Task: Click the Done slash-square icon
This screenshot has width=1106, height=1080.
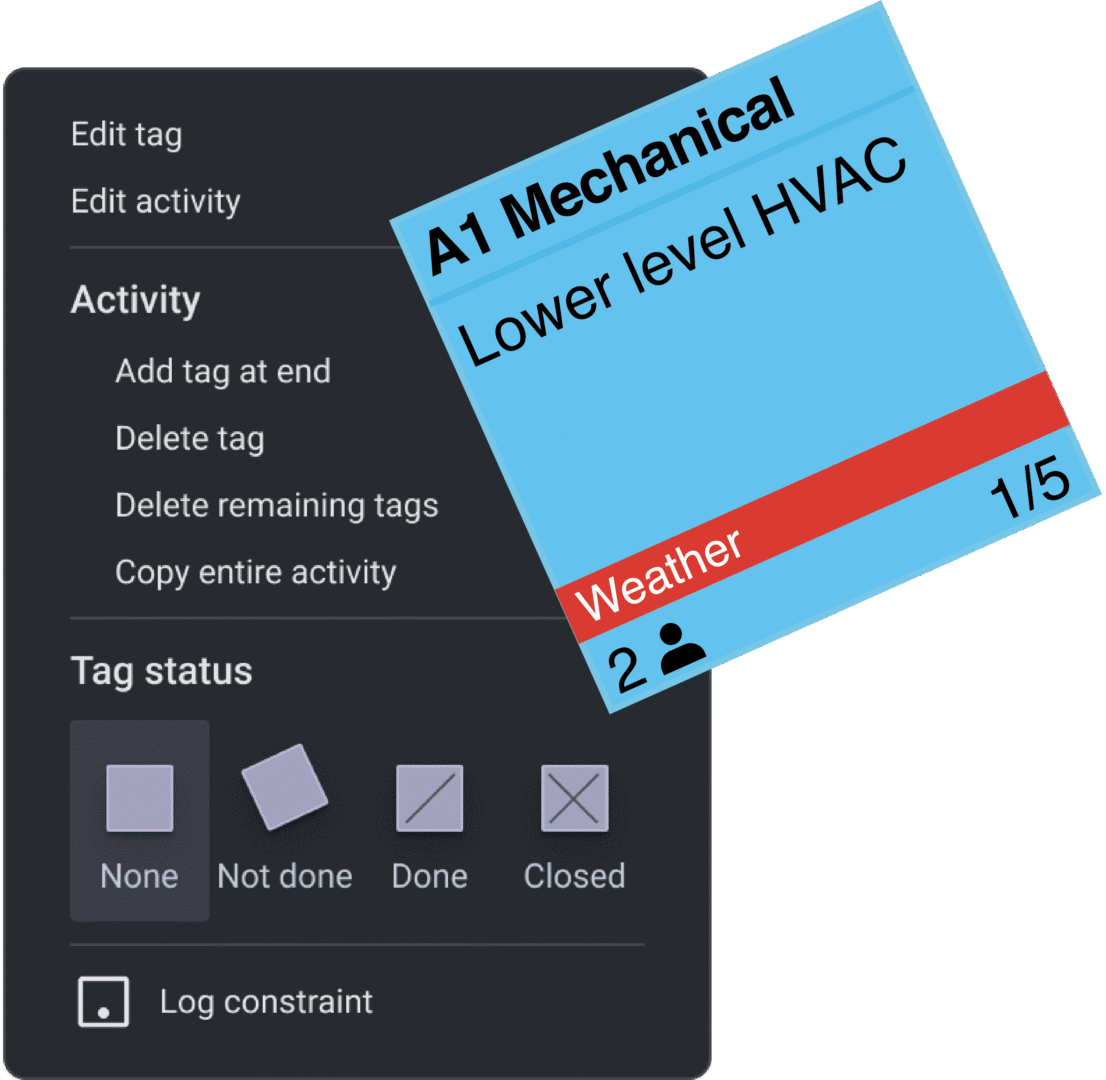Action: pyautogui.click(x=430, y=798)
